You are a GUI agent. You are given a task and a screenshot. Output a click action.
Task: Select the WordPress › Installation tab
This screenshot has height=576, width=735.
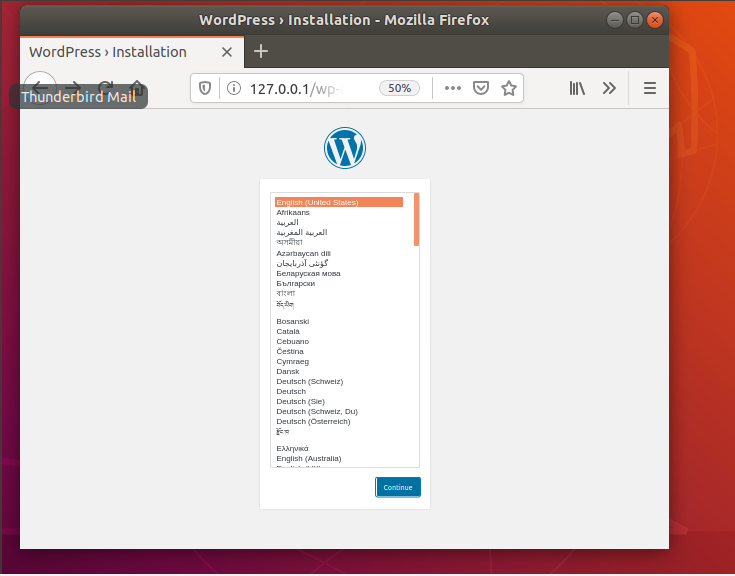tap(132, 52)
